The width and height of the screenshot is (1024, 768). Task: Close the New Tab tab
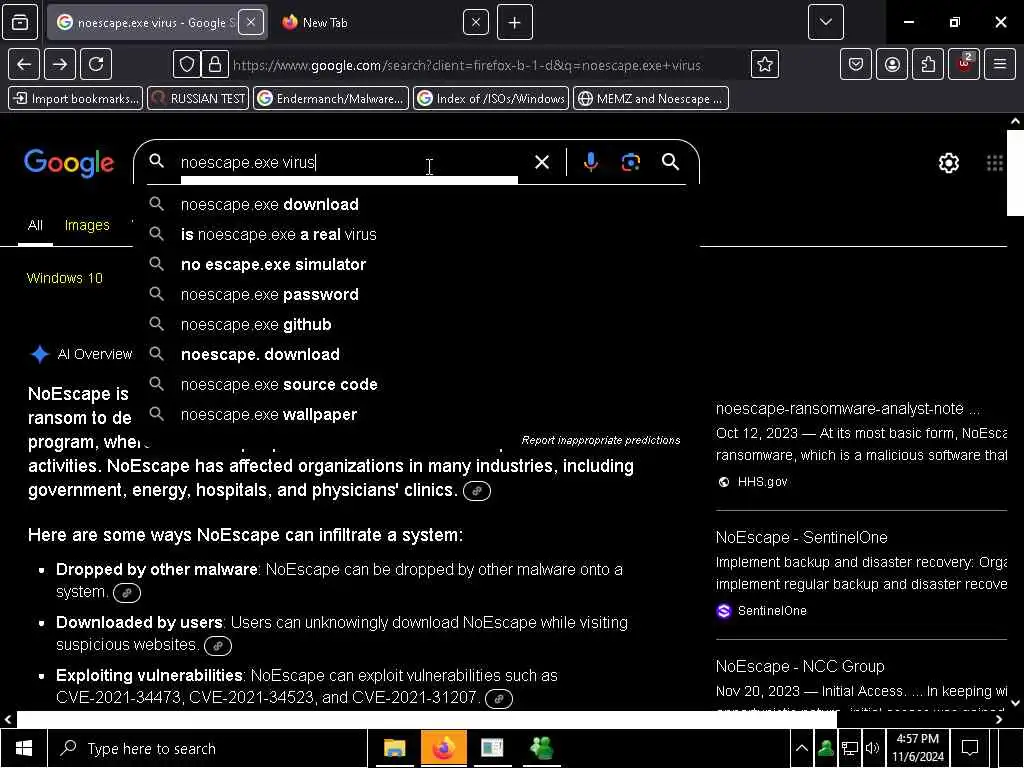[475, 22]
